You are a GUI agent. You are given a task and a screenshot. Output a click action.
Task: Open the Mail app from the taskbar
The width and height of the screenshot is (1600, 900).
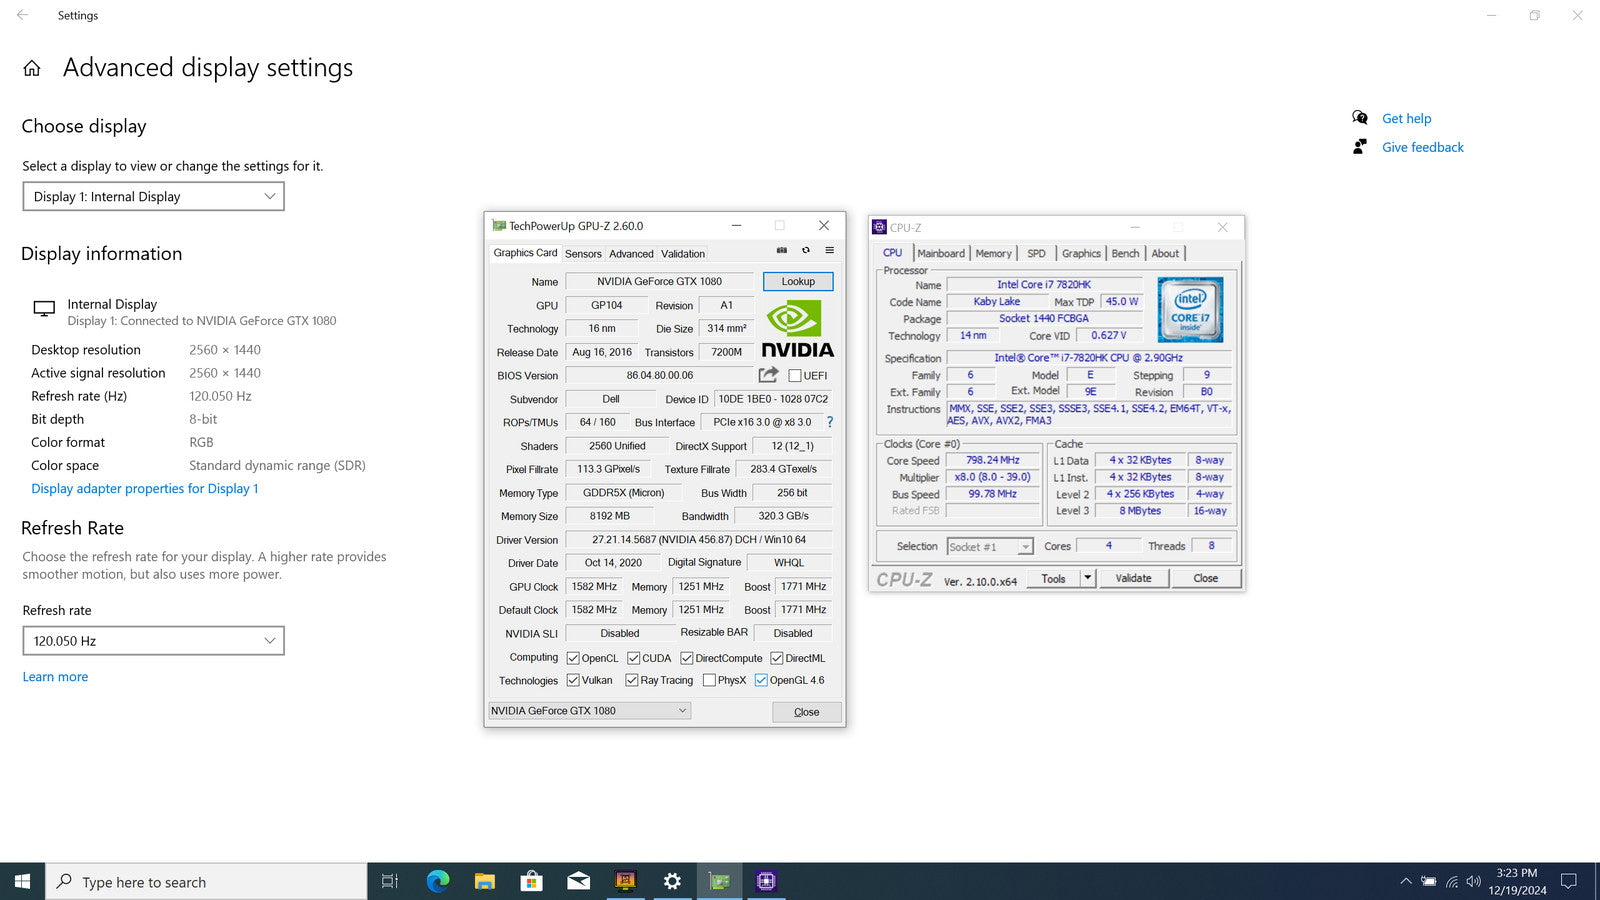[x=579, y=881]
